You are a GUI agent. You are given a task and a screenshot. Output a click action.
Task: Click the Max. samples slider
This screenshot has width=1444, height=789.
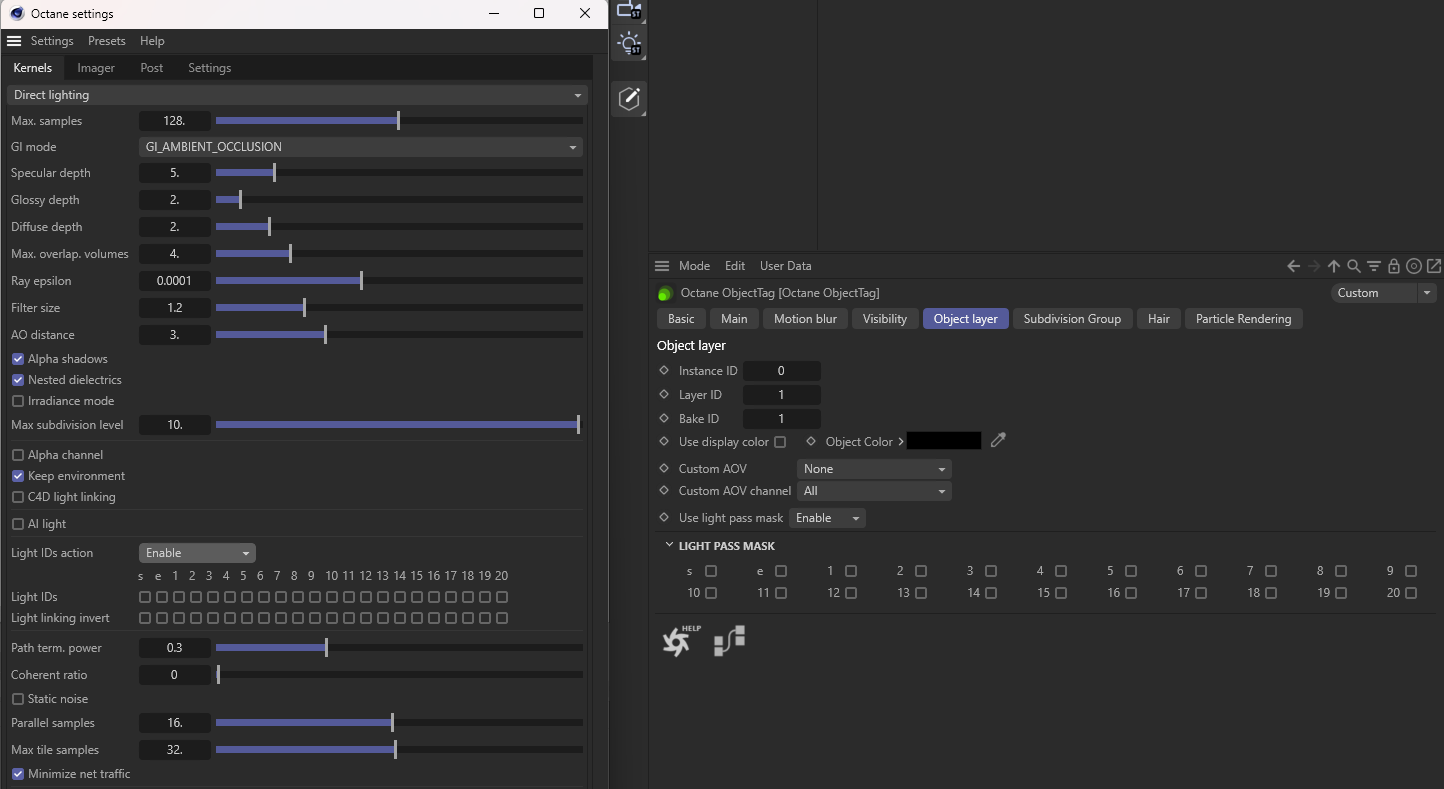click(x=399, y=121)
